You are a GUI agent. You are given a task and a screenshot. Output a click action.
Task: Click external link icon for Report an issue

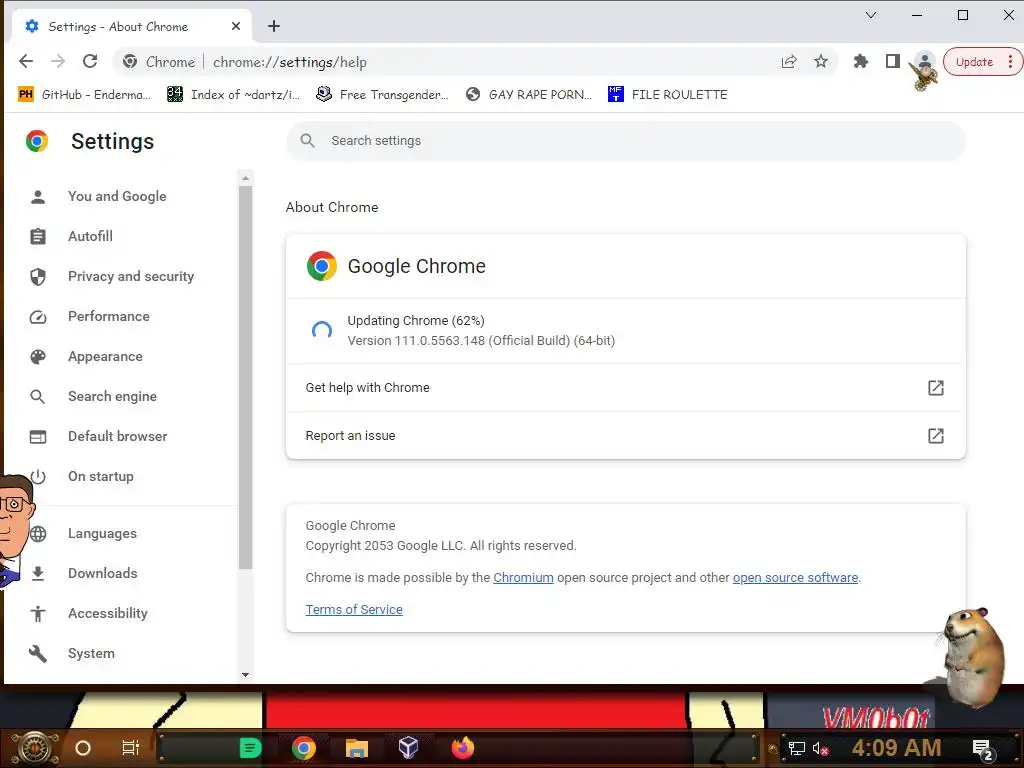click(936, 436)
